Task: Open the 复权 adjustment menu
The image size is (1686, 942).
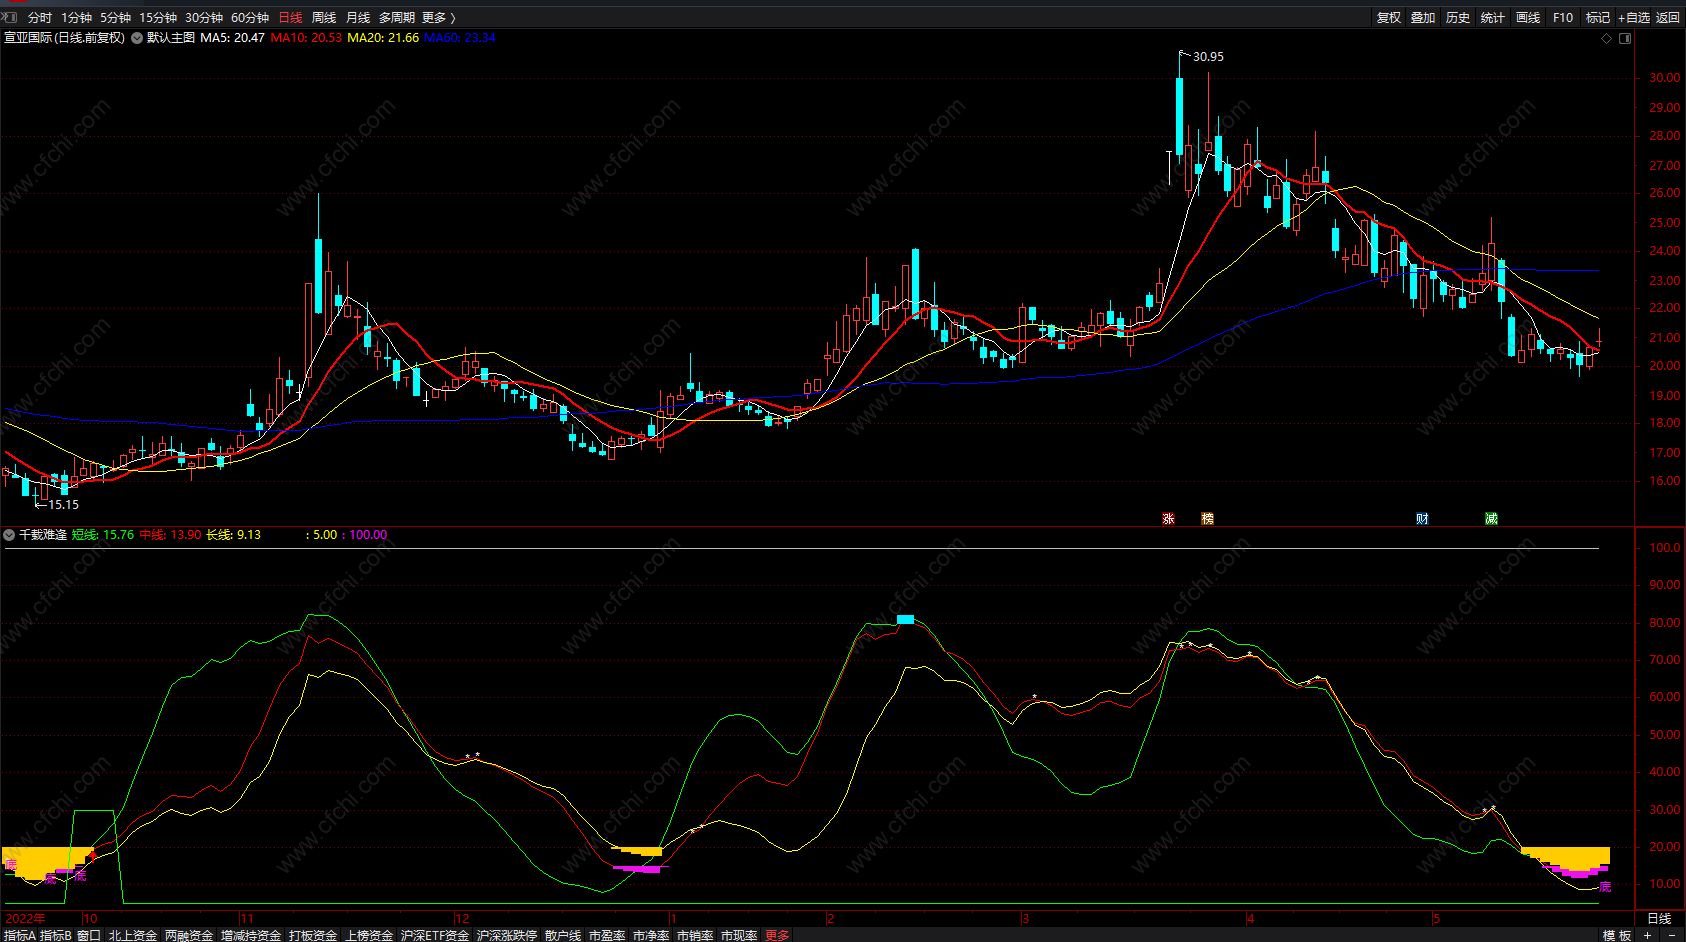Action: coord(1389,18)
